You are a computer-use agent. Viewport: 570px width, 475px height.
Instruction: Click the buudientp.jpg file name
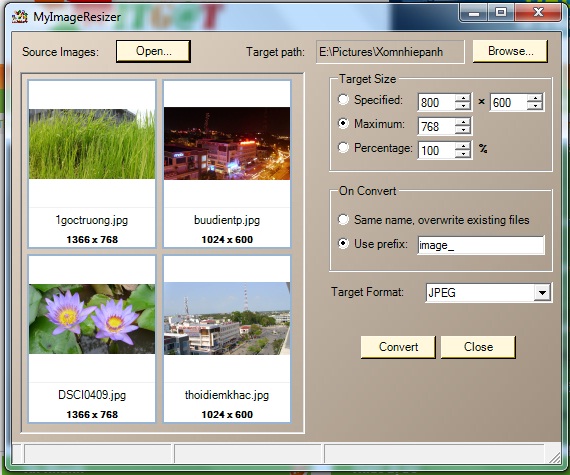(x=227, y=220)
